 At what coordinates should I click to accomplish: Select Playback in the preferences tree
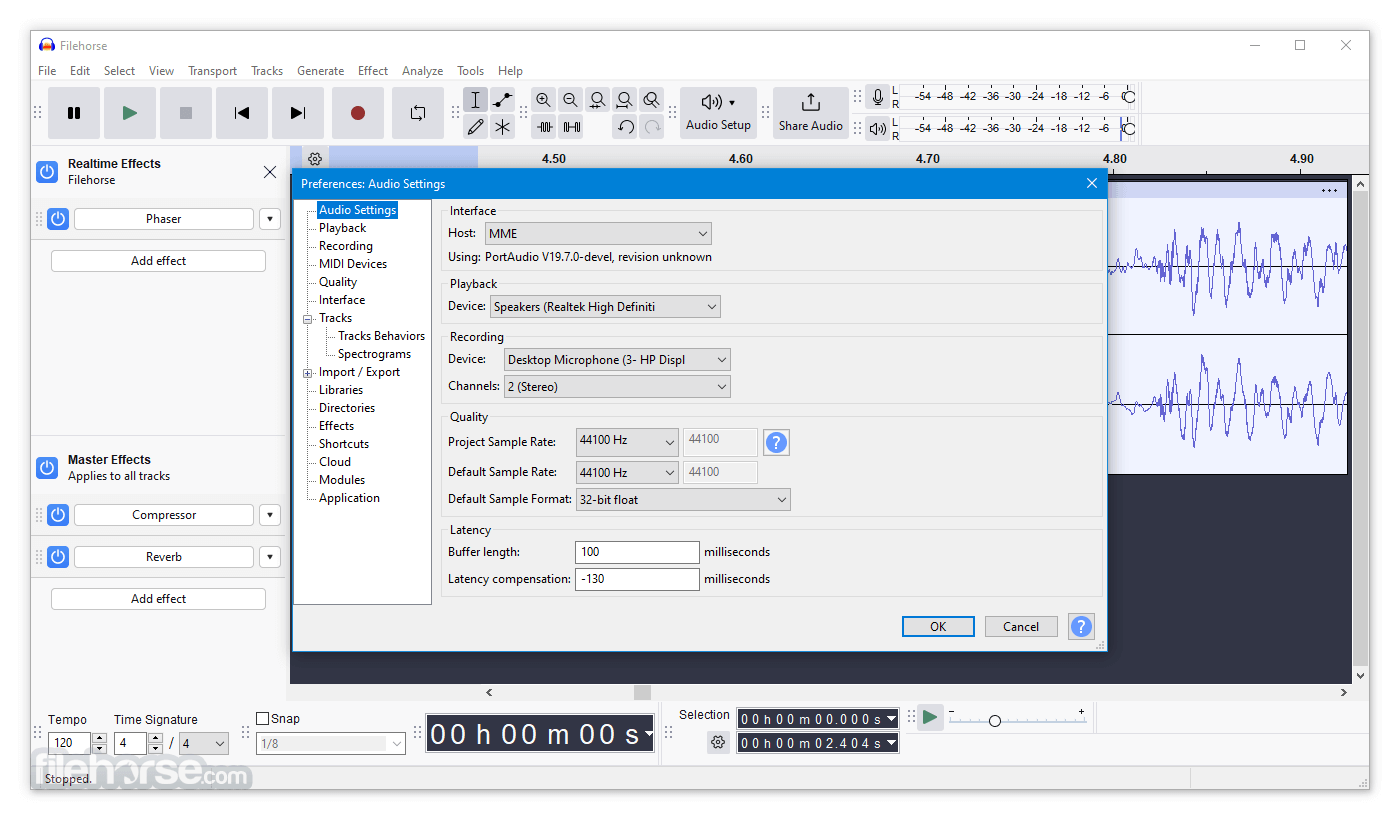342,228
